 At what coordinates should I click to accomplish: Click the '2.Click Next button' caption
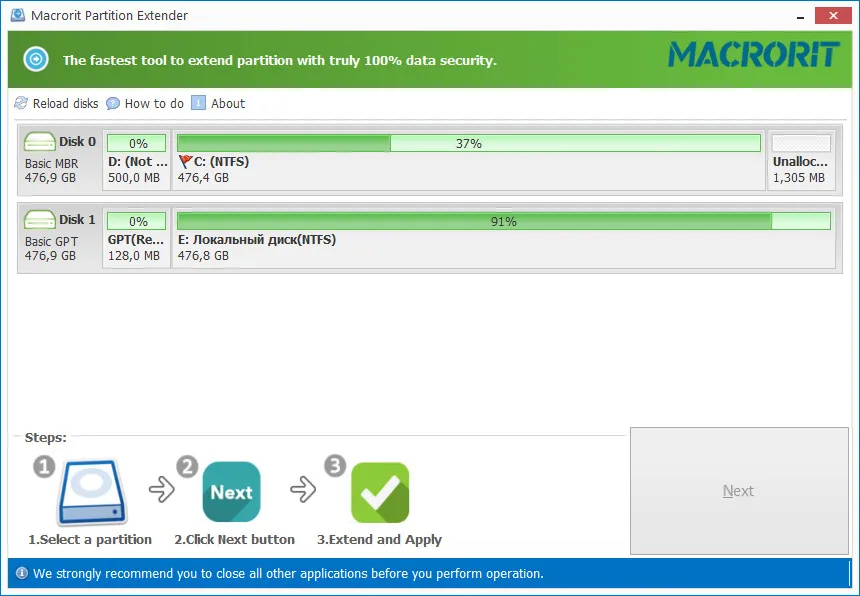pos(234,540)
